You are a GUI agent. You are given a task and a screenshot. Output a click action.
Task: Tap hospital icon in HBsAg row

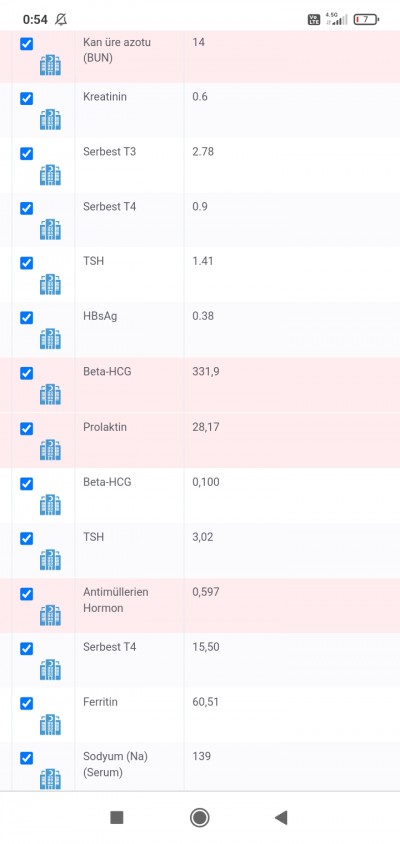point(50,339)
